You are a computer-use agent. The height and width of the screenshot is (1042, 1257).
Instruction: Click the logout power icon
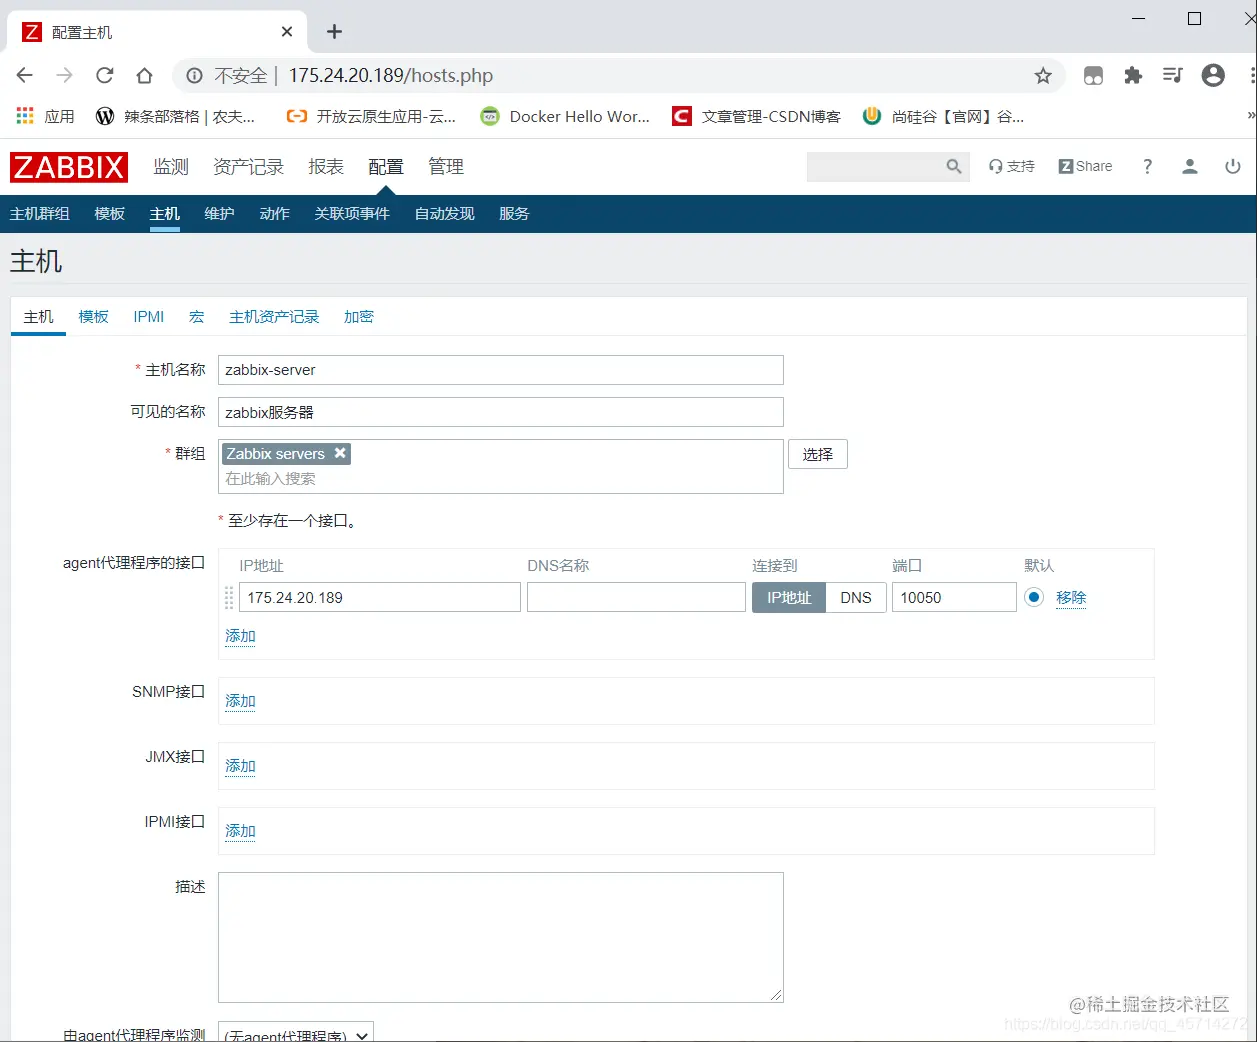[x=1233, y=166]
